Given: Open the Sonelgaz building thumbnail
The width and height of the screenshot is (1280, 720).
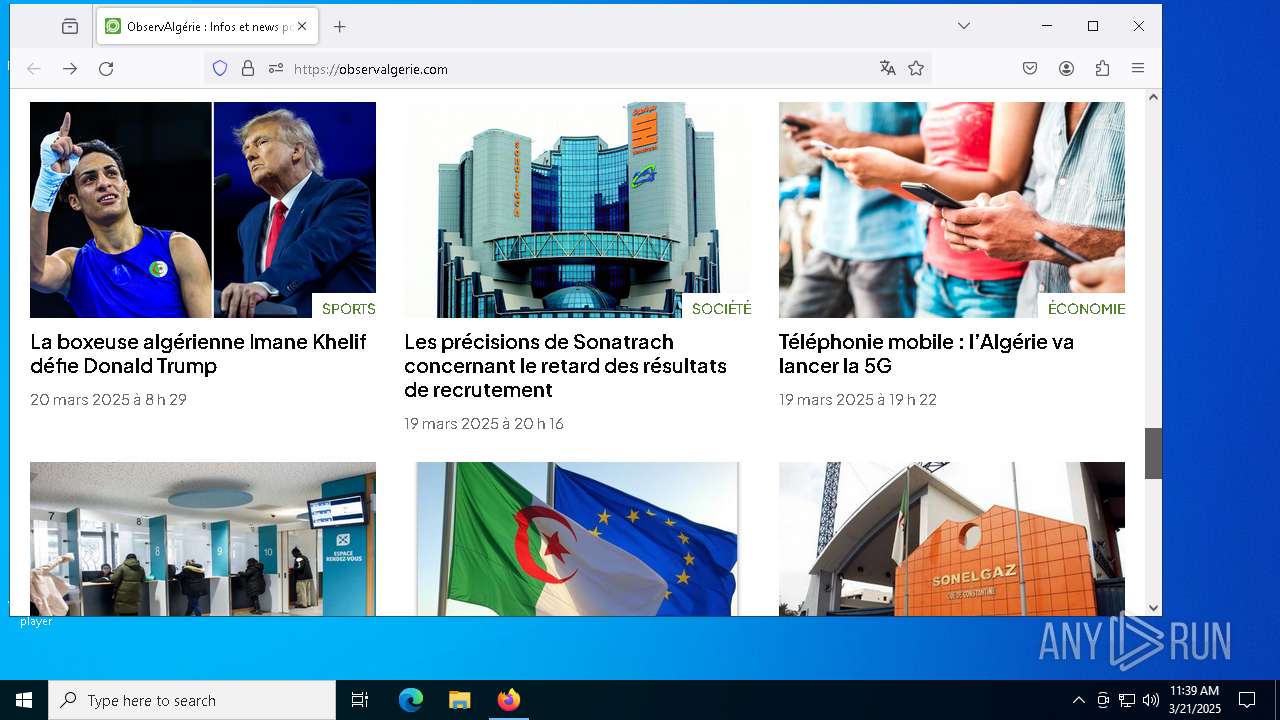Looking at the screenshot, I should tap(952, 539).
